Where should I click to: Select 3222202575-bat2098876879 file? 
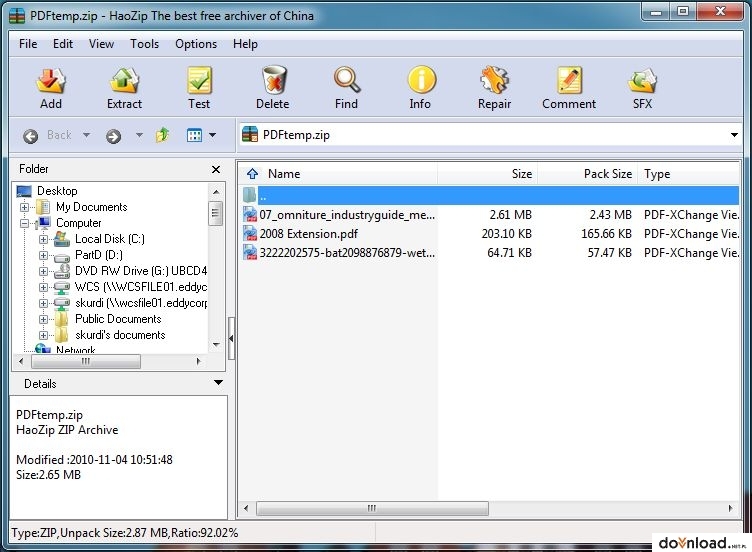tap(347, 253)
